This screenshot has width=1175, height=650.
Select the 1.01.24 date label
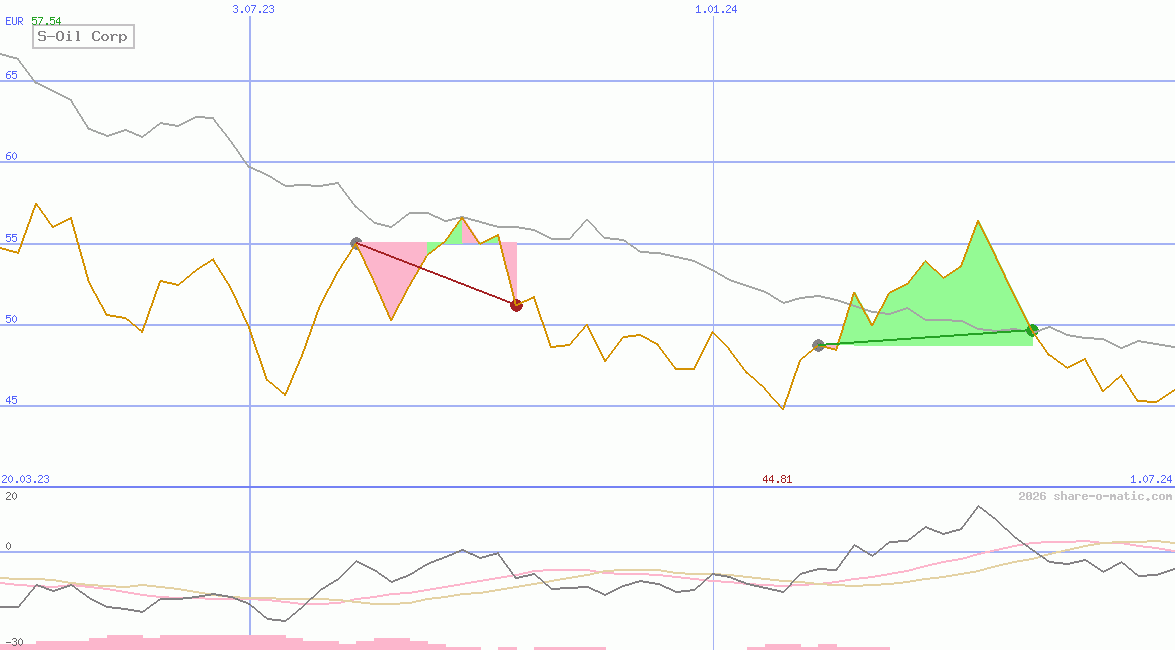tap(716, 9)
